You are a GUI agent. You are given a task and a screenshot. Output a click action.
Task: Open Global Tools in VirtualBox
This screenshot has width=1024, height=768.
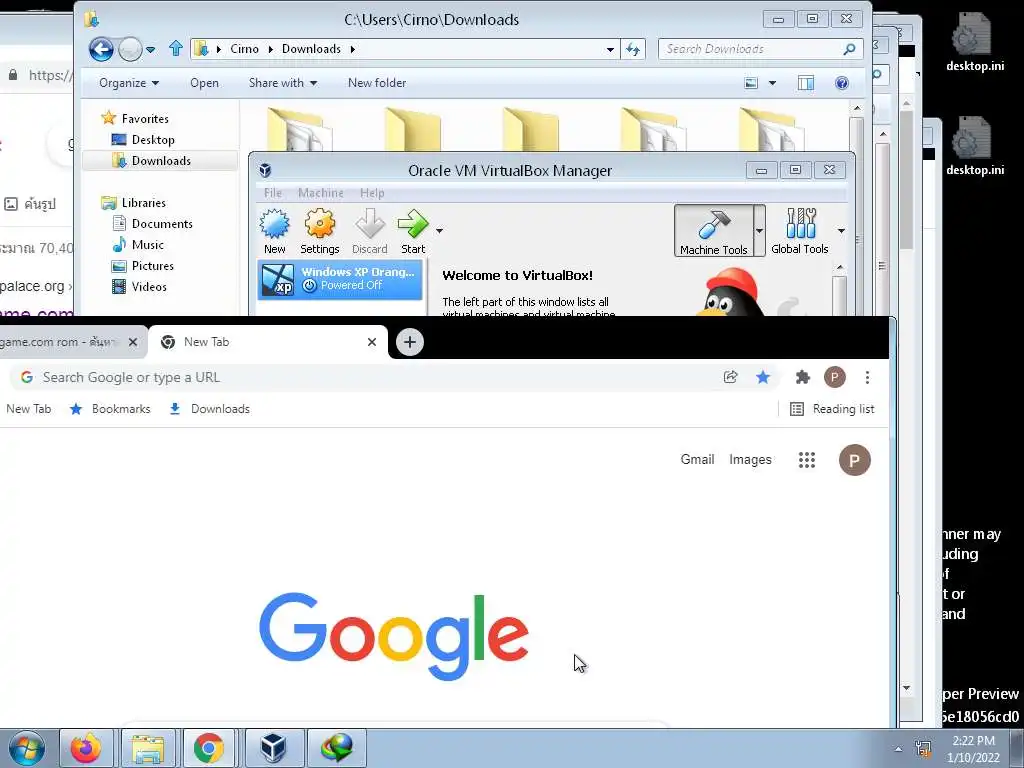pos(799,231)
